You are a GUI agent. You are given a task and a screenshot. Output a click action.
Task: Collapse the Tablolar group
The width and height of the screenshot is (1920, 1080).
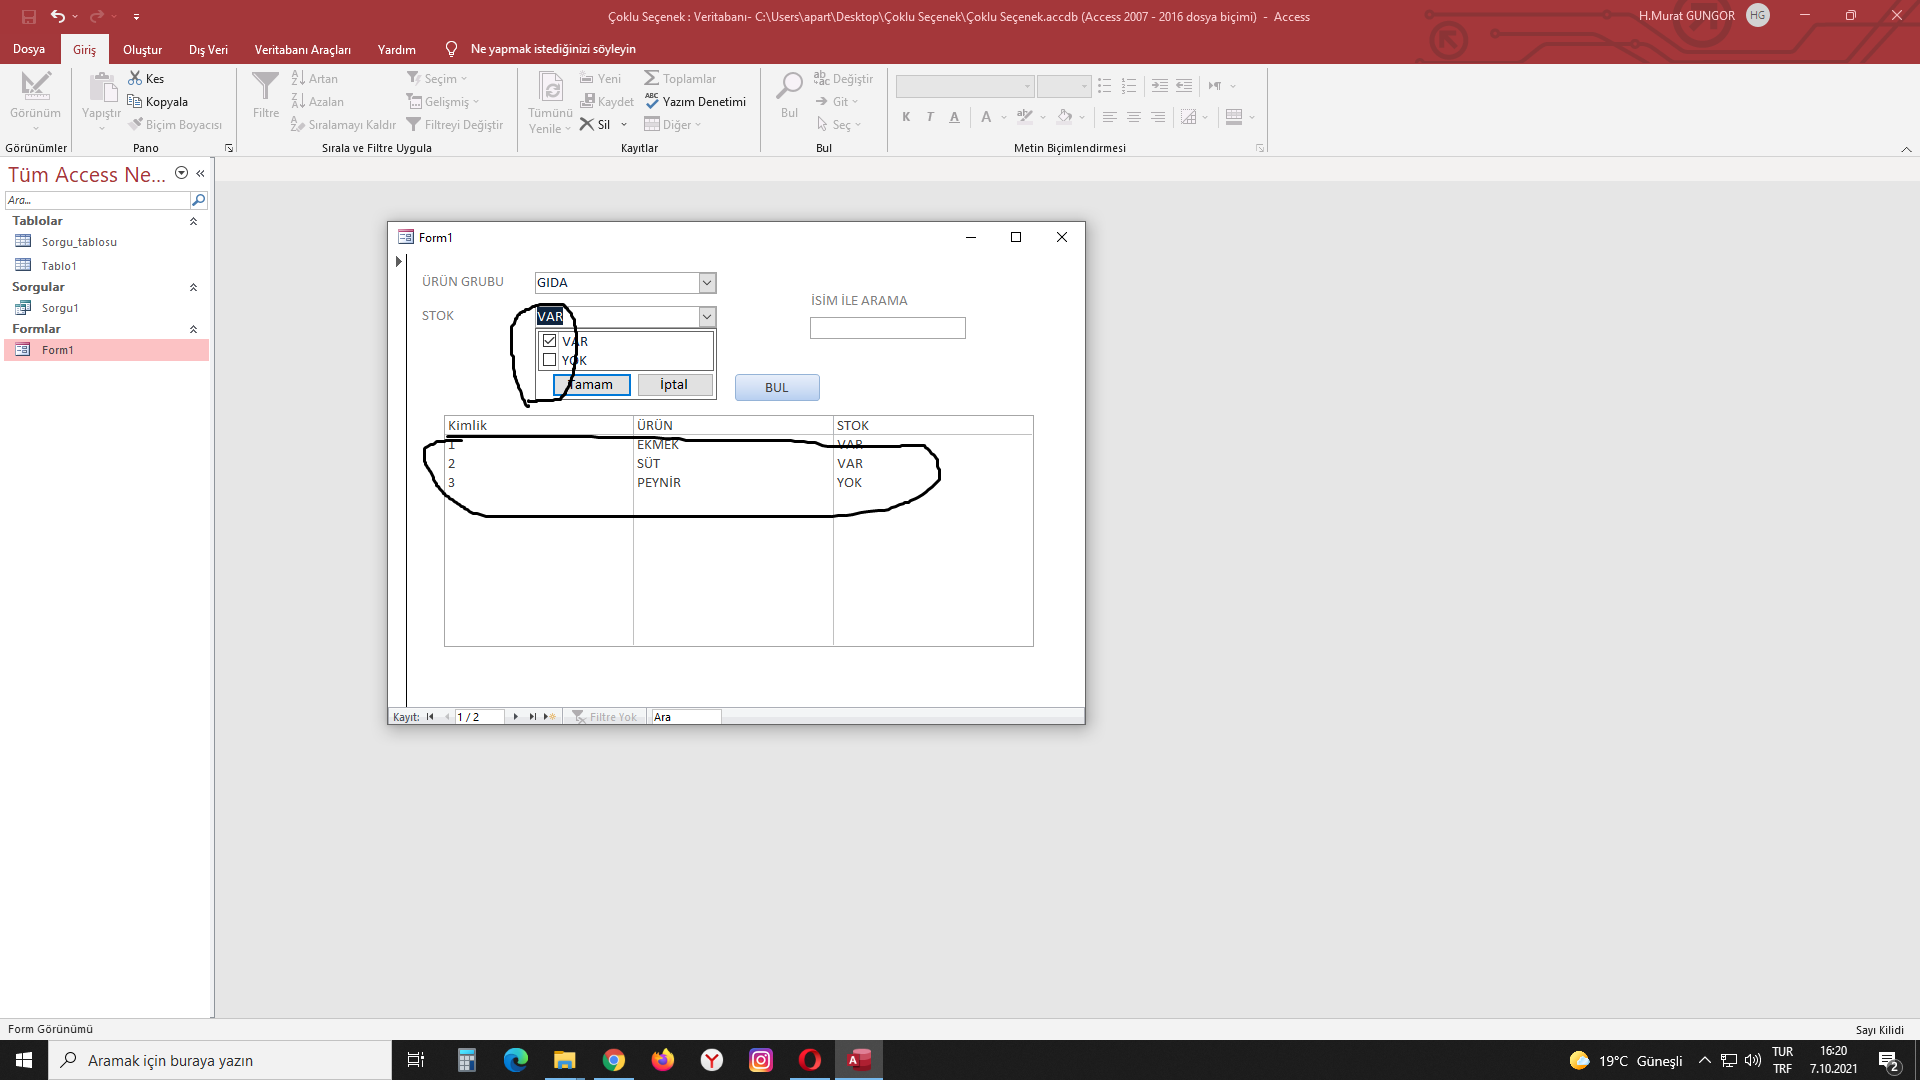193,221
